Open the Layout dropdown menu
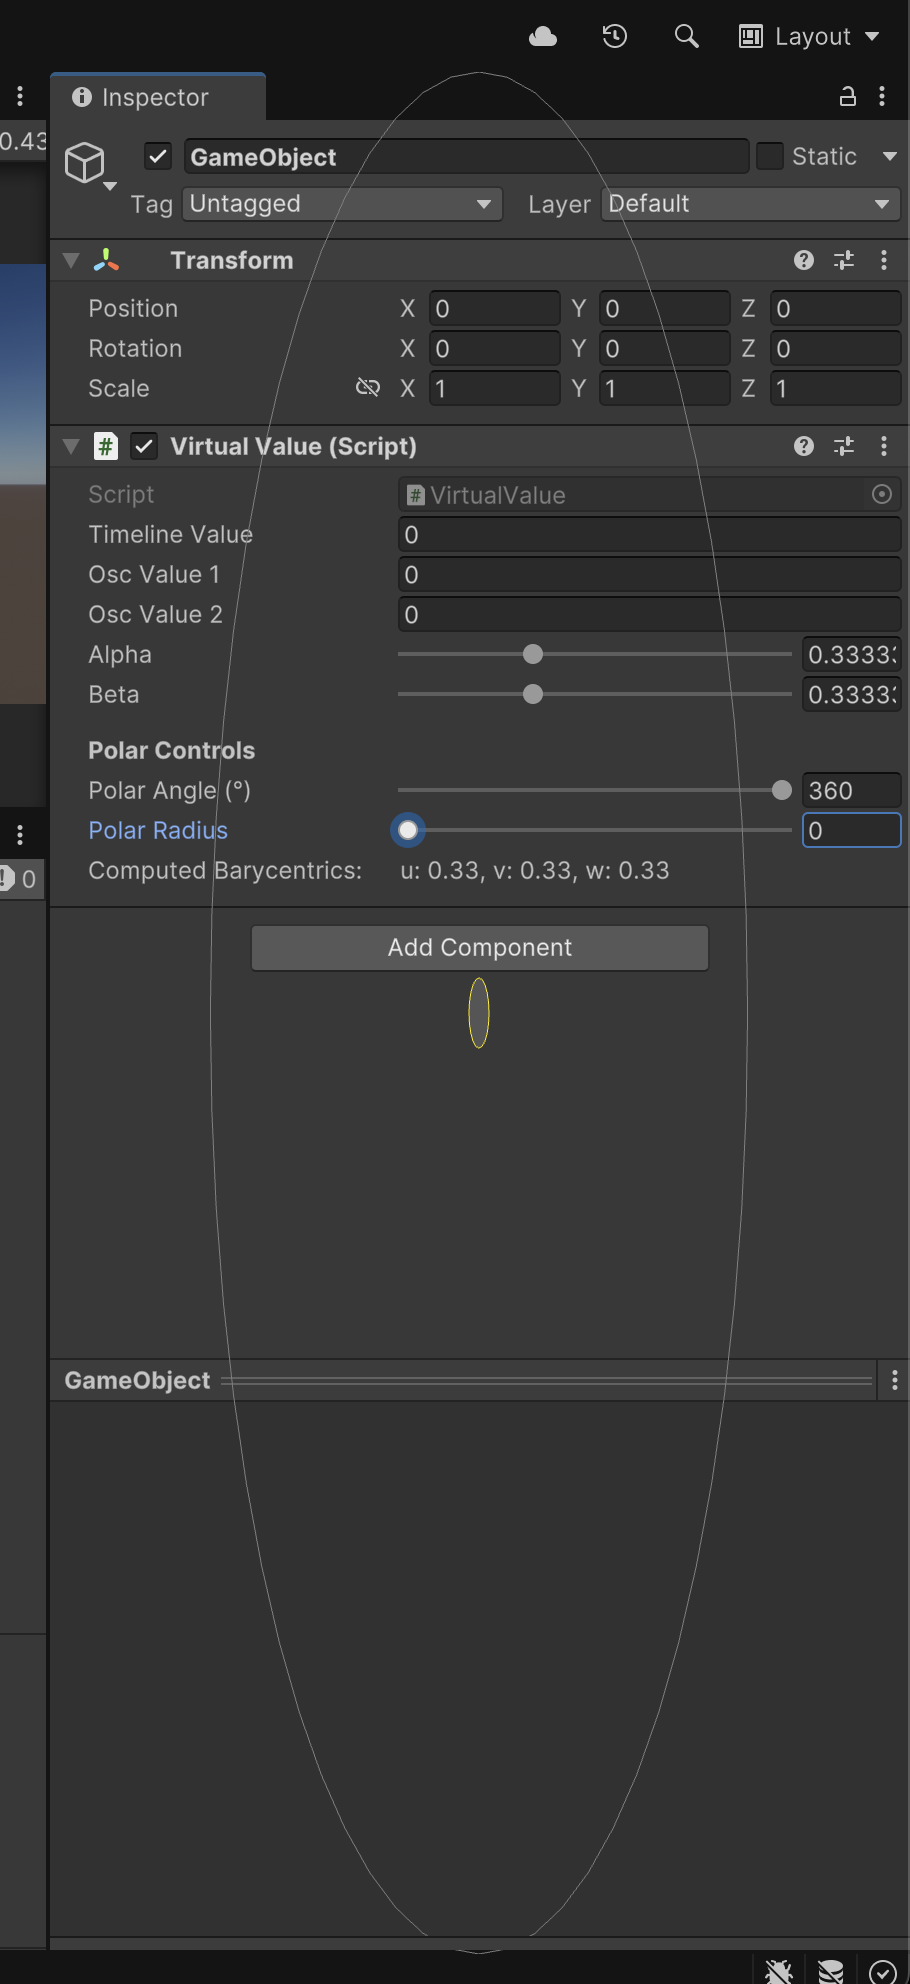The image size is (910, 1984). click(x=810, y=37)
